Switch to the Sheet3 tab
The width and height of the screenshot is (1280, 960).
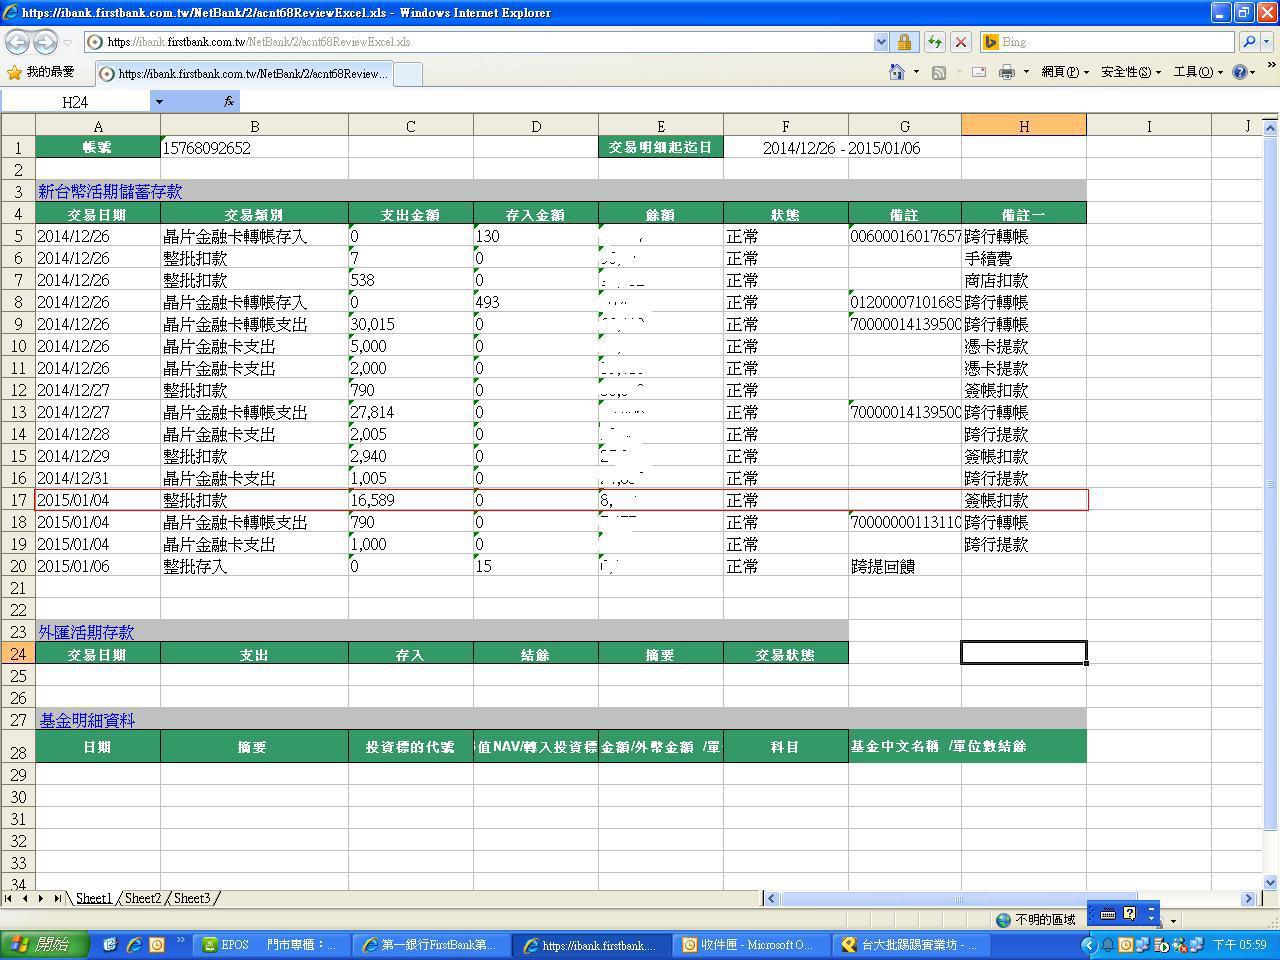tap(192, 898)
